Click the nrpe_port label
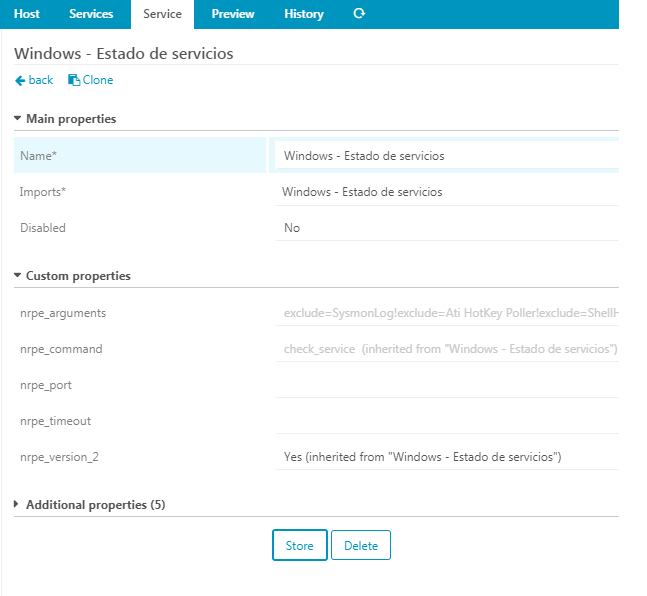The image size is (647, 596). pos(46,385)
